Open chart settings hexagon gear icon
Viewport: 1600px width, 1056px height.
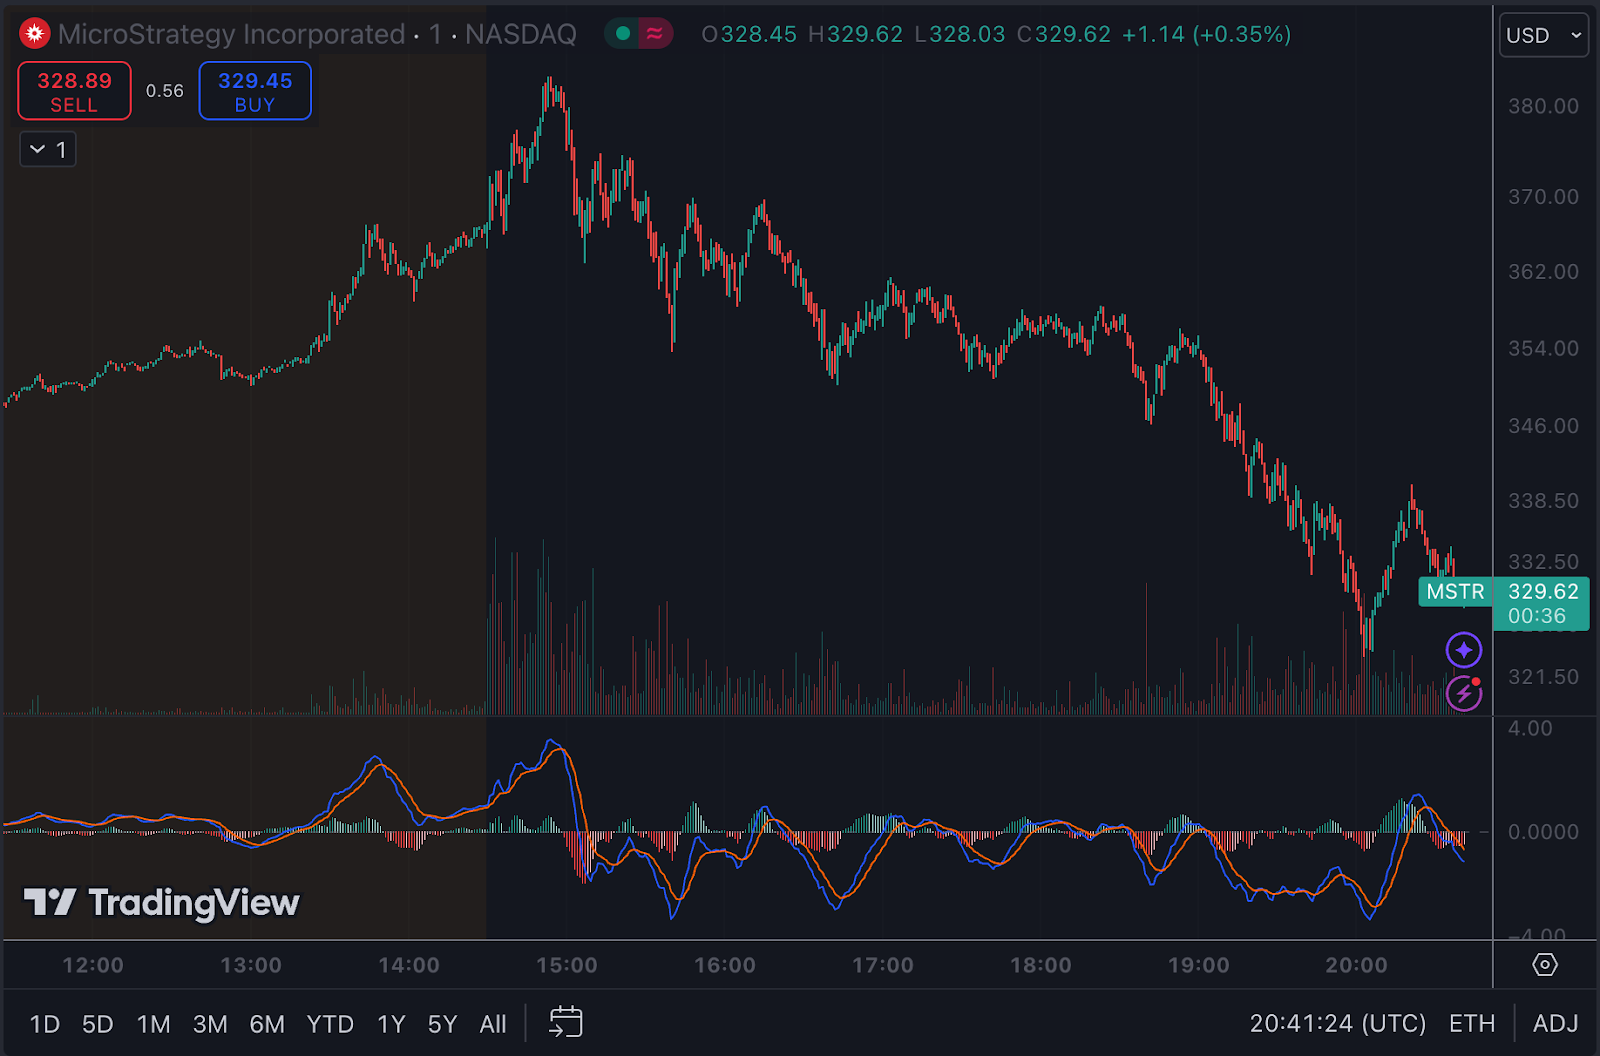[x=1545, y=965]
